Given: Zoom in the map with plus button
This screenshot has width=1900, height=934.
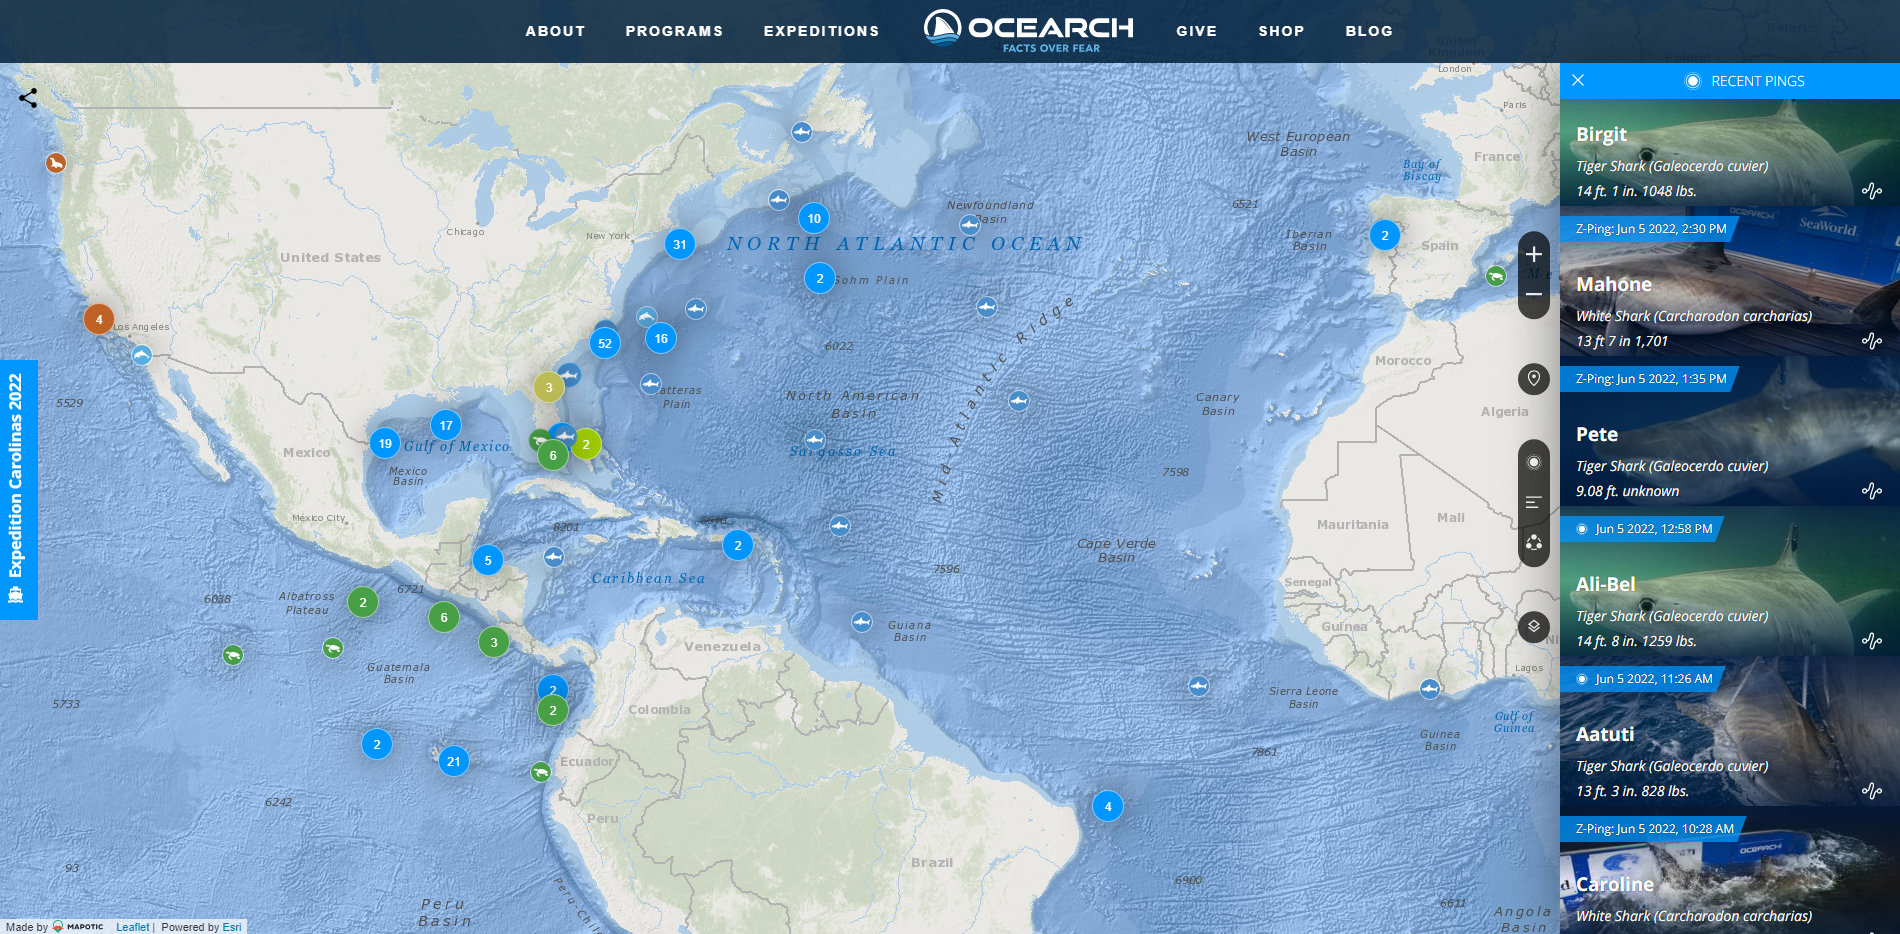Looking at the screenshot, I should [1533, 255].
